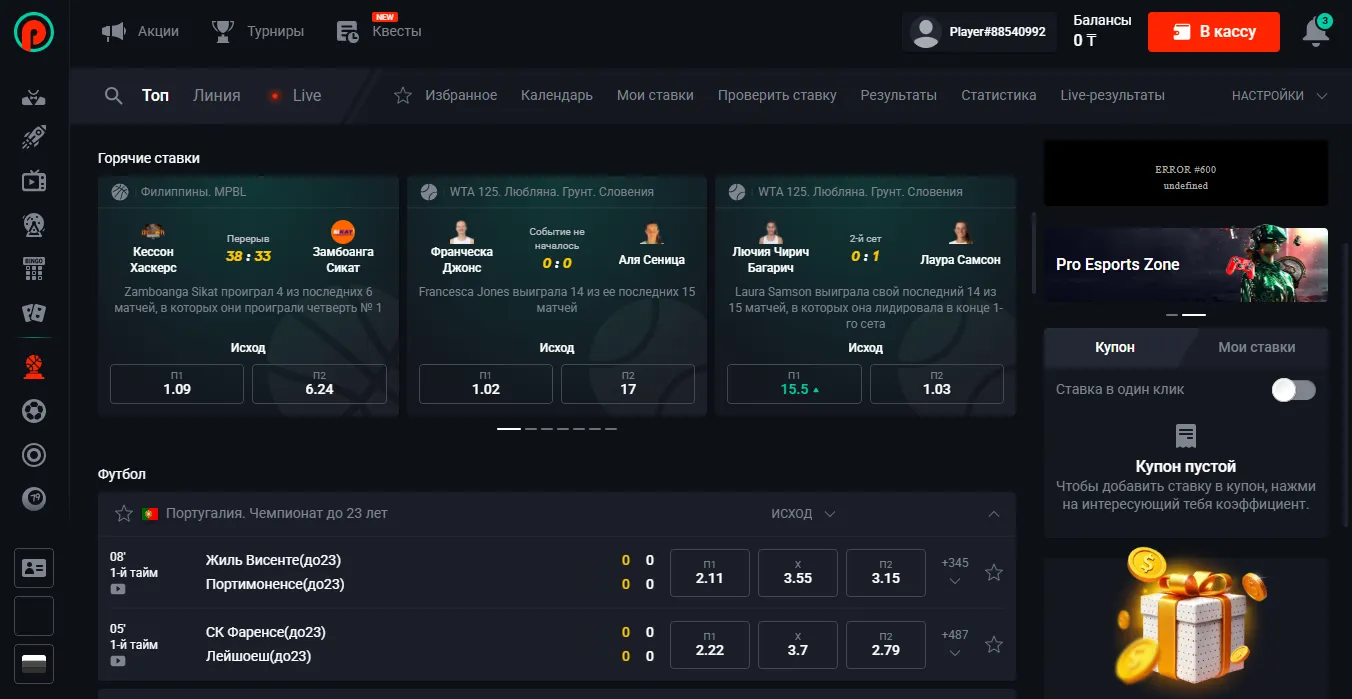Open the ID card sidebar icon

pyautogui.click(x=34, y=568)
